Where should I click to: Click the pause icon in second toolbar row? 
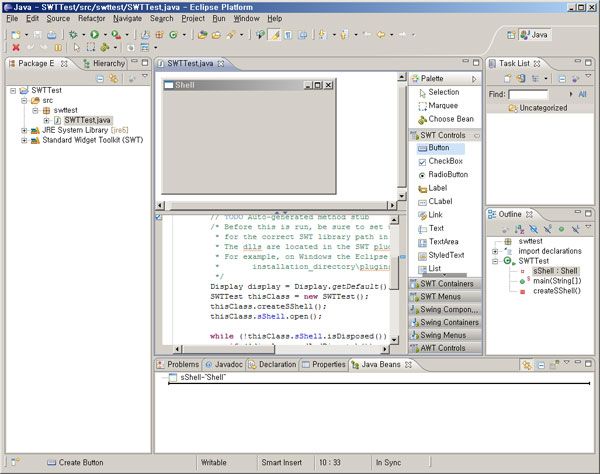58,47
